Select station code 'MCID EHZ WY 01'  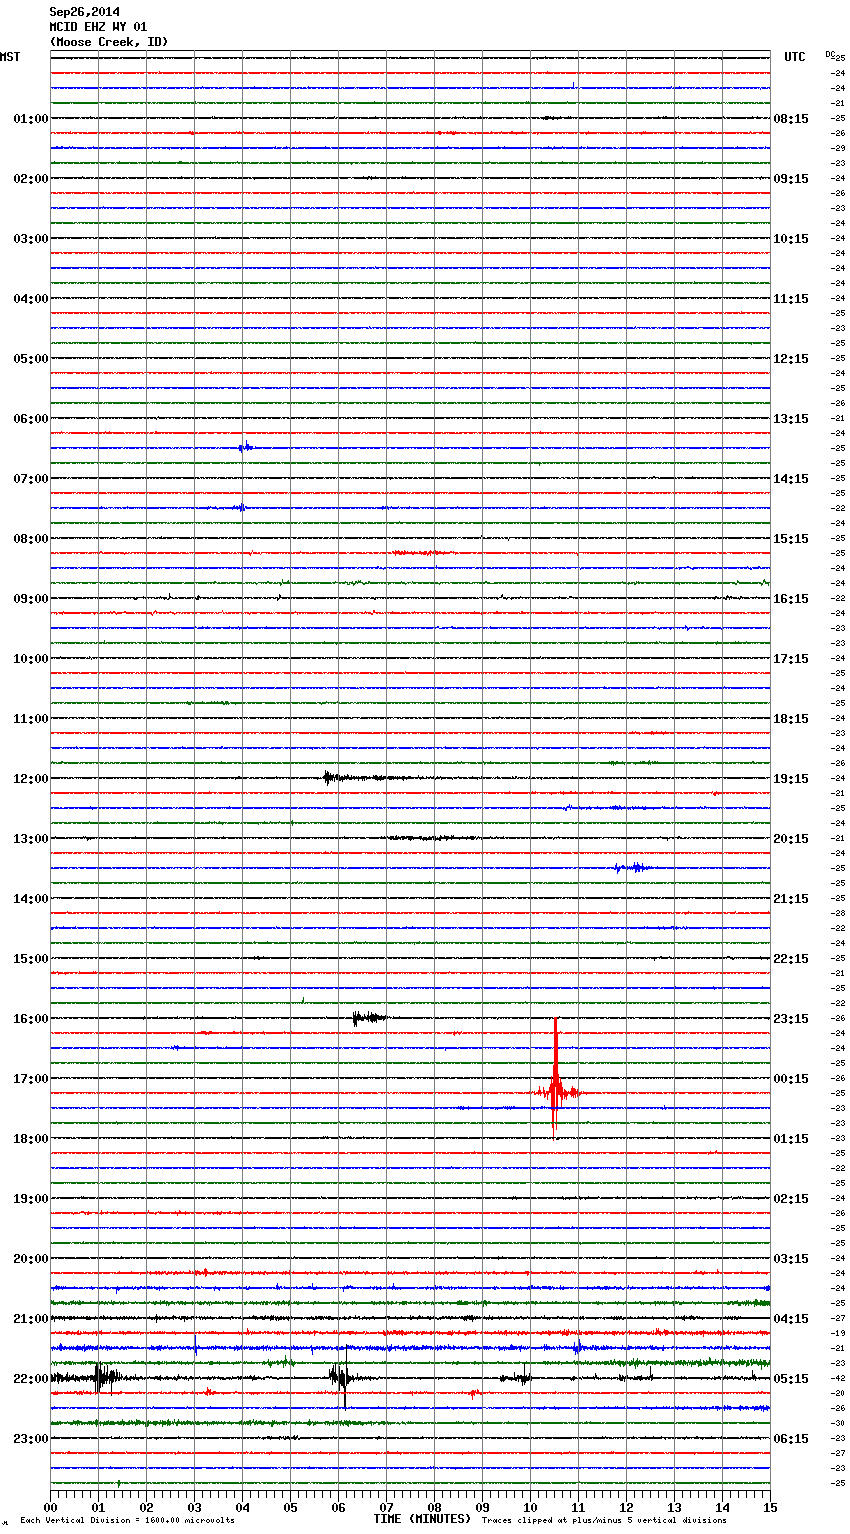point(98,27)
